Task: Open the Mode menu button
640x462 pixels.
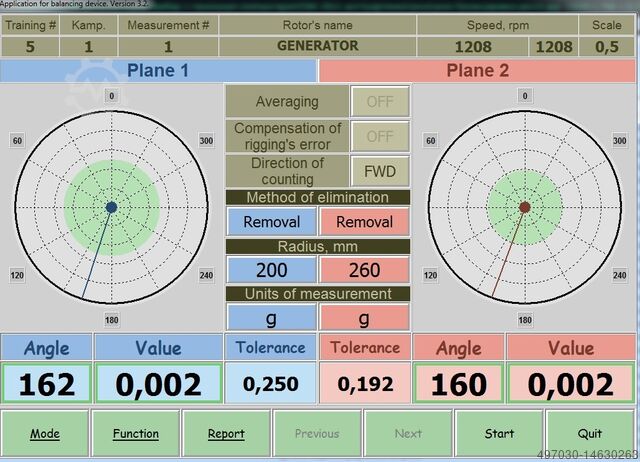Action: coord(45,433)
